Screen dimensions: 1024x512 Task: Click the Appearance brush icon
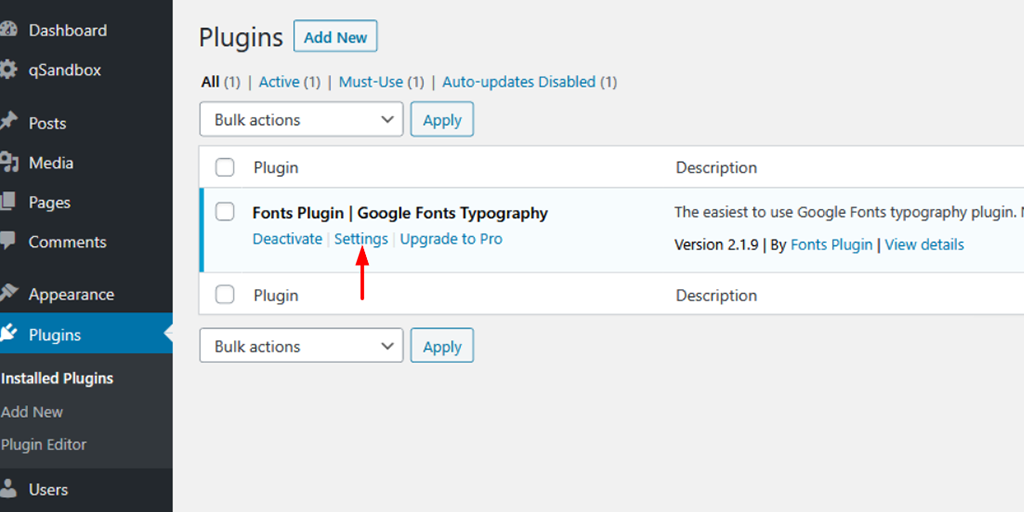click(x=8, y=295)
